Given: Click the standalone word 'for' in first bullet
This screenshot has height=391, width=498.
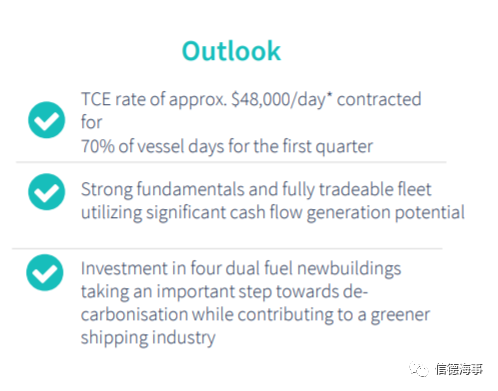Looking at the screenshot, I should click(x=92, y=122).
